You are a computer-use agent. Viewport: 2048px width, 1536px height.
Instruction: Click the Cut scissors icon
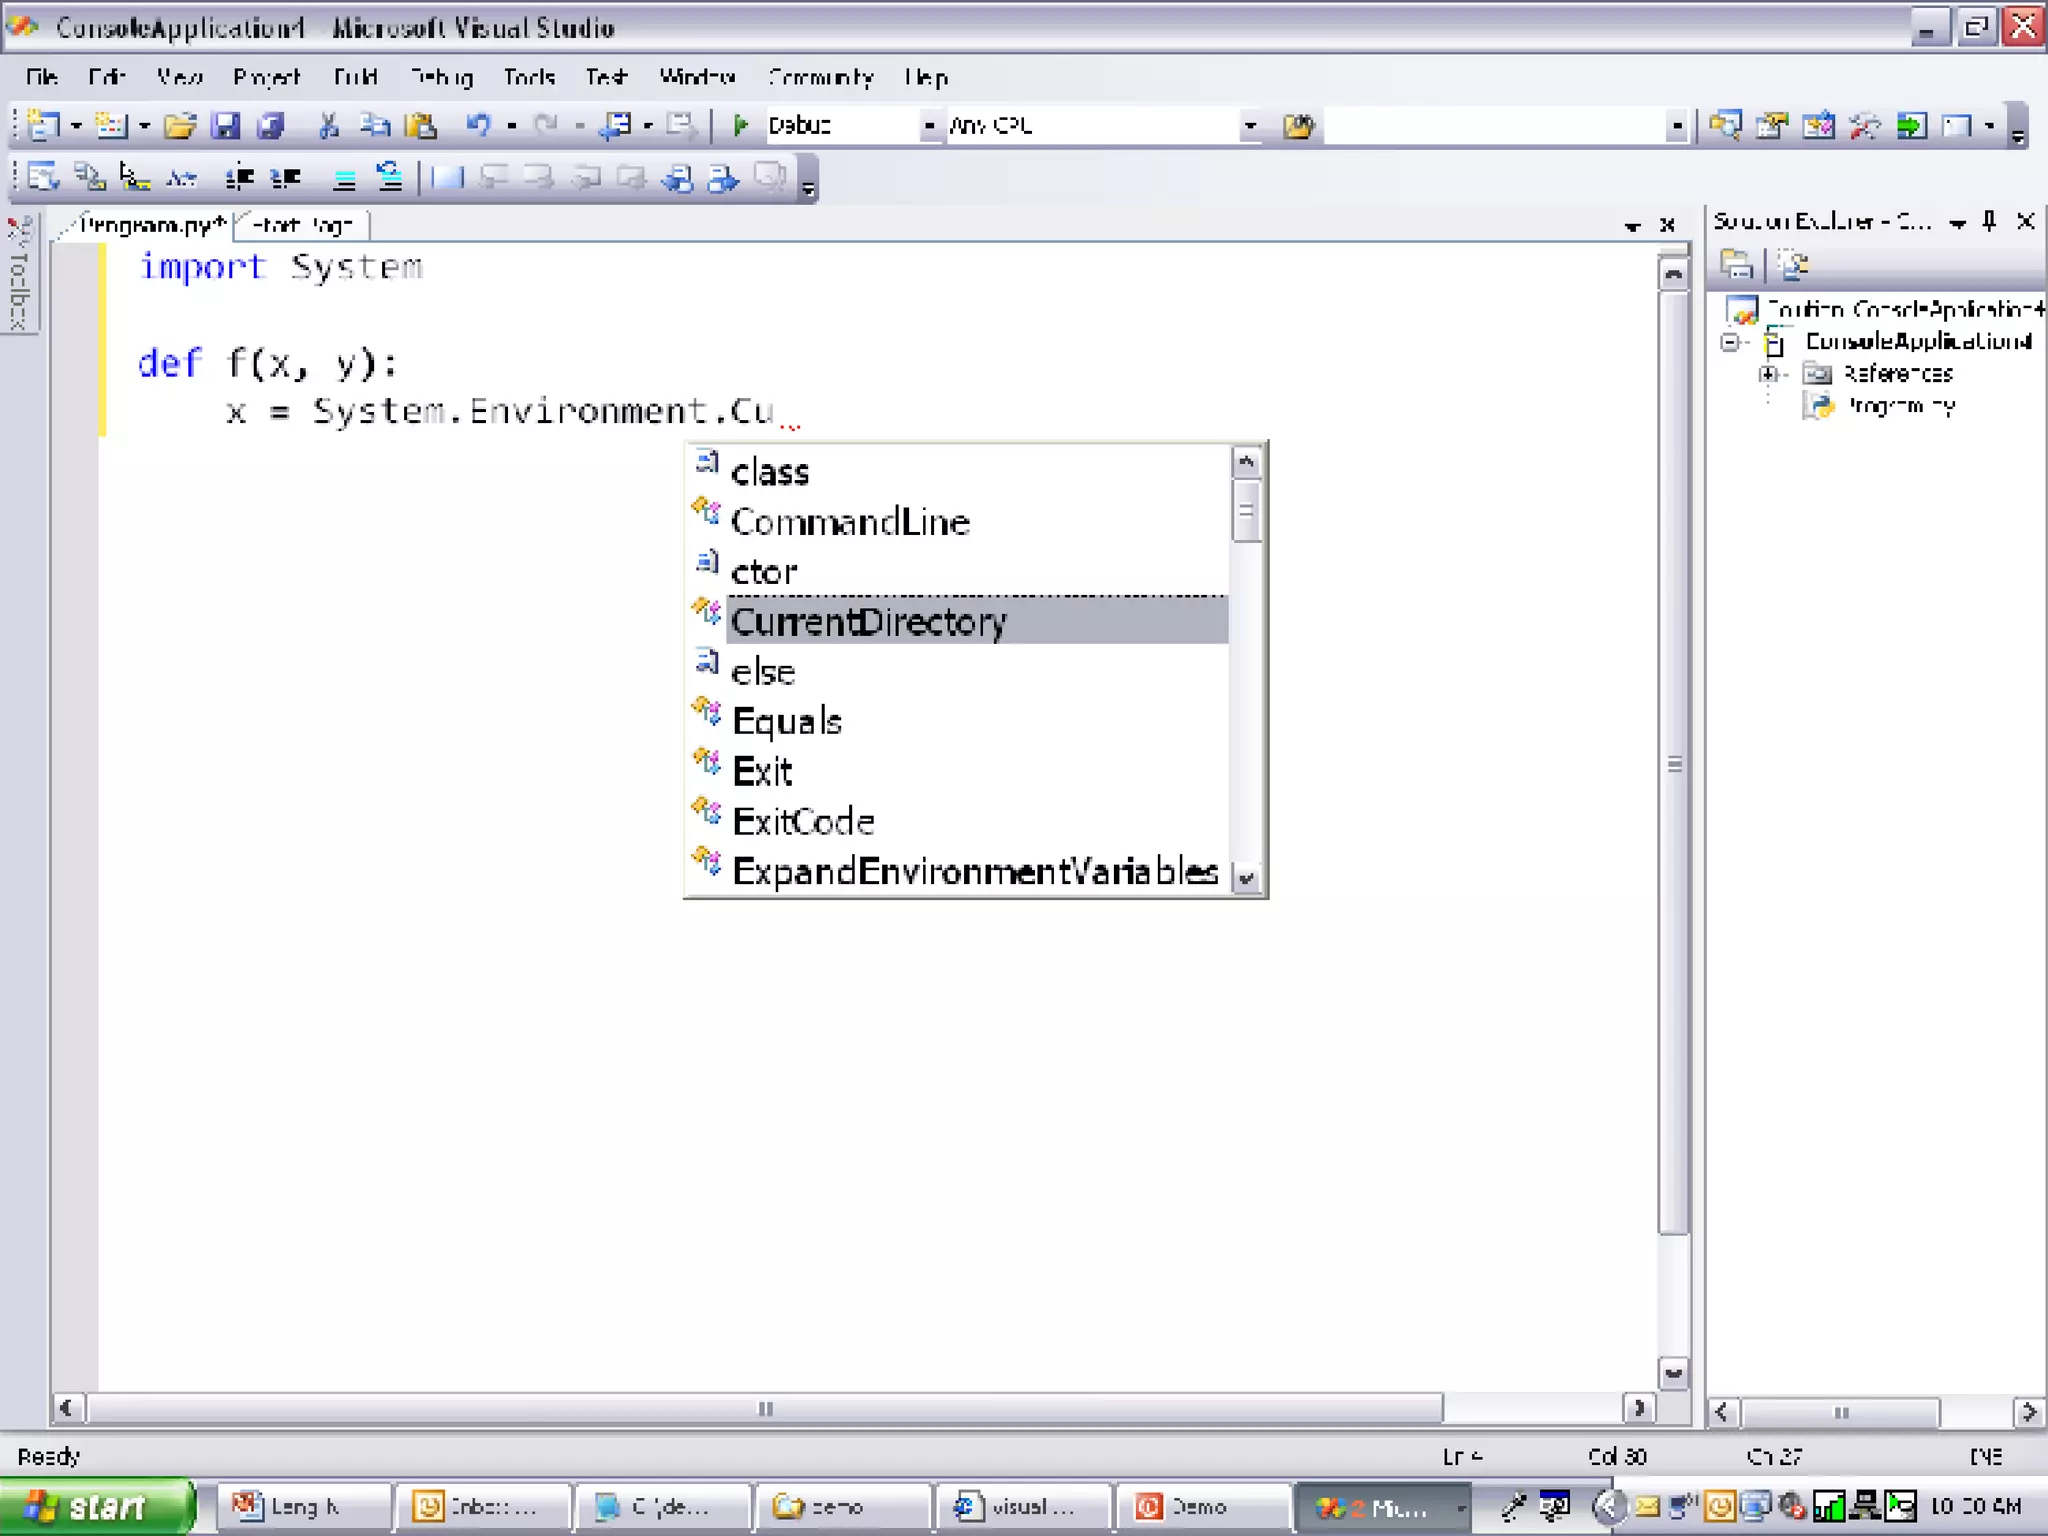tap(328, 125)
